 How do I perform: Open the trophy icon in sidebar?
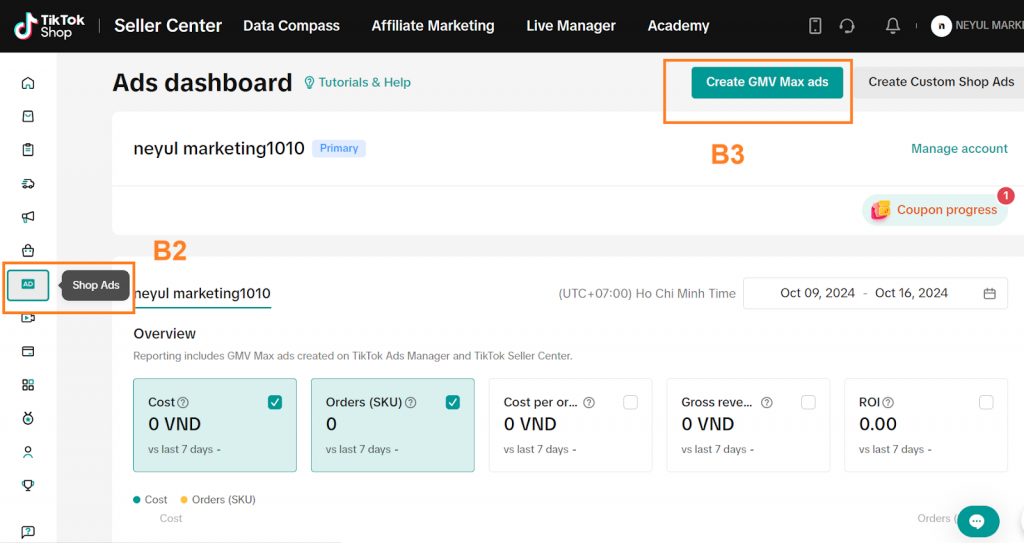(28, 486)
